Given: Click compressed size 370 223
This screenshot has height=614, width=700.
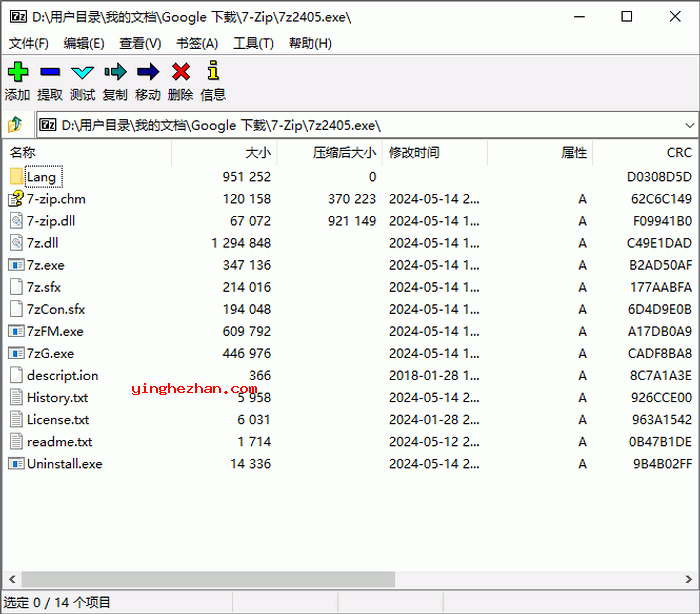Looking at the screenshot, I should pyautogui.click(x=352, y=199).
